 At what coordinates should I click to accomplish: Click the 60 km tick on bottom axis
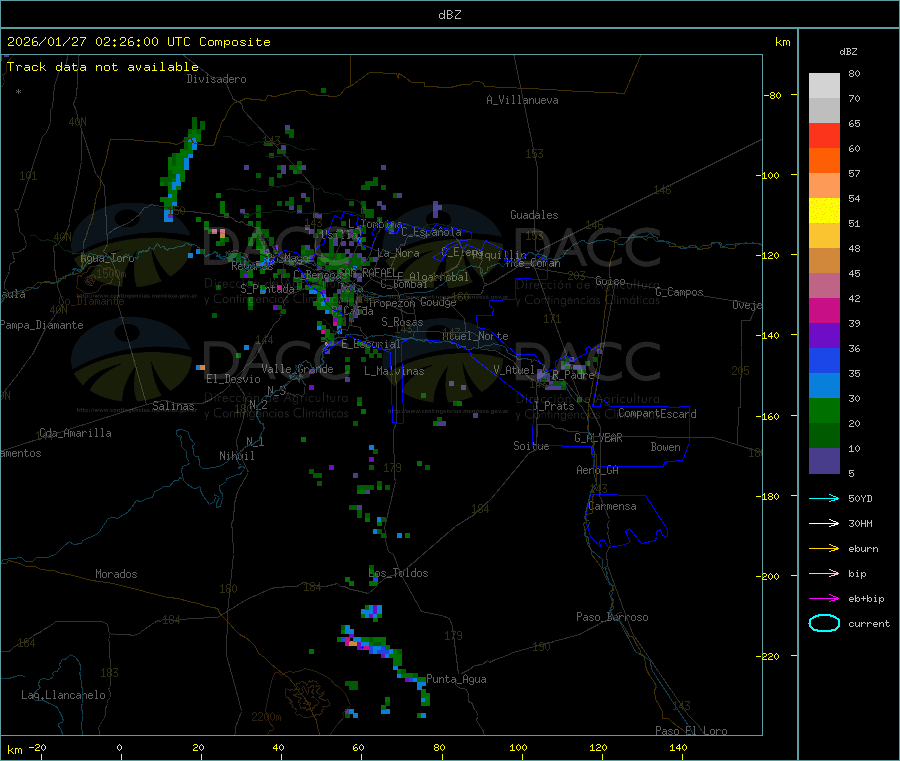point(359,748)
